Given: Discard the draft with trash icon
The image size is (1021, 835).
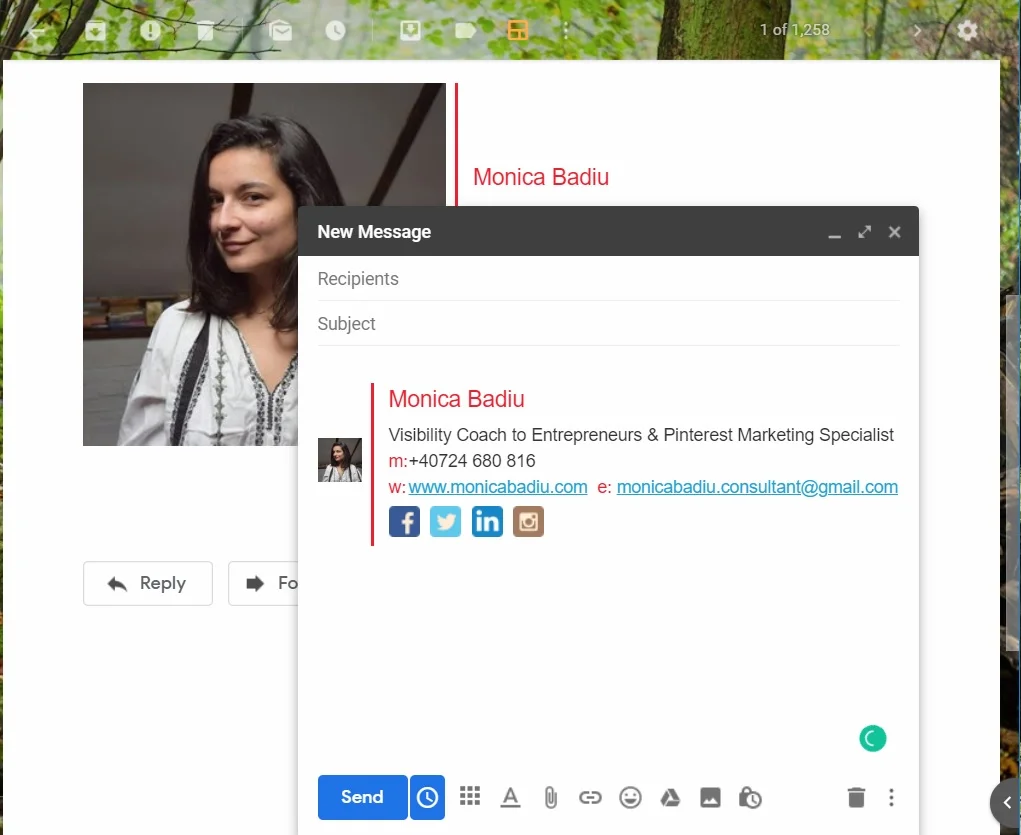Looking at the screenshot, I should (x=856, y=797).
